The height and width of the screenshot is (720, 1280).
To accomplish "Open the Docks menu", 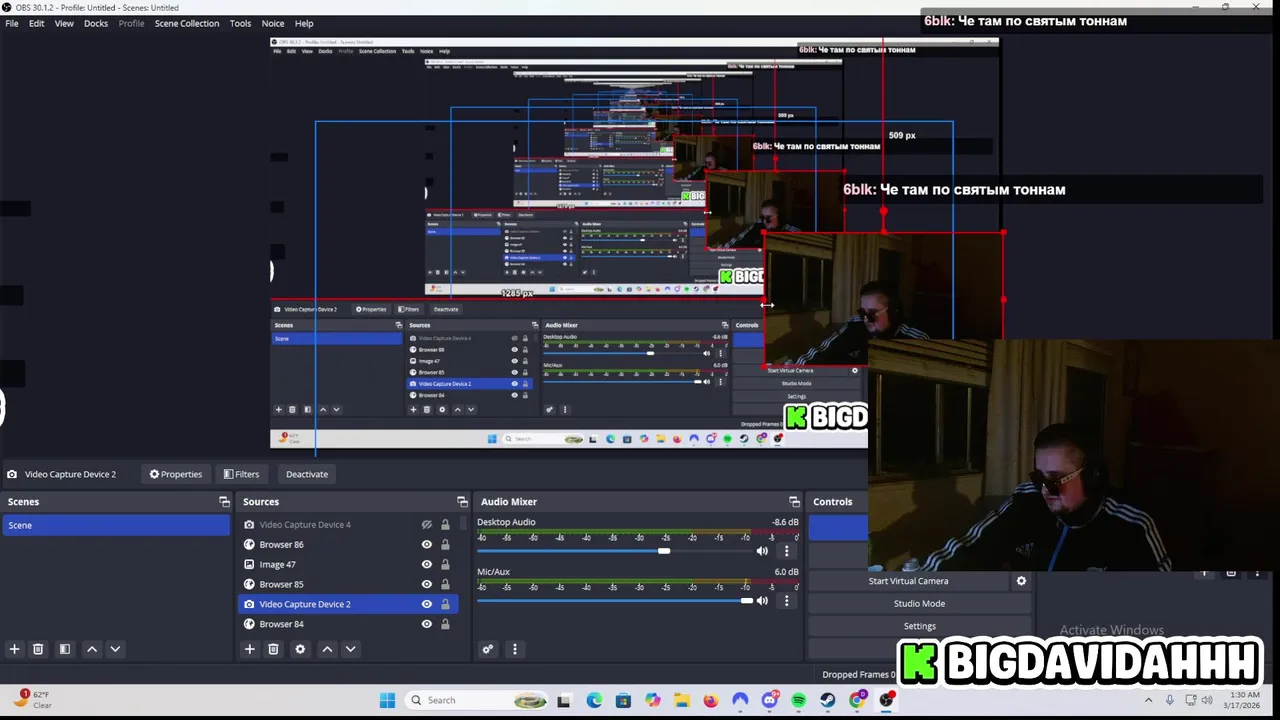I will [96, 23].
